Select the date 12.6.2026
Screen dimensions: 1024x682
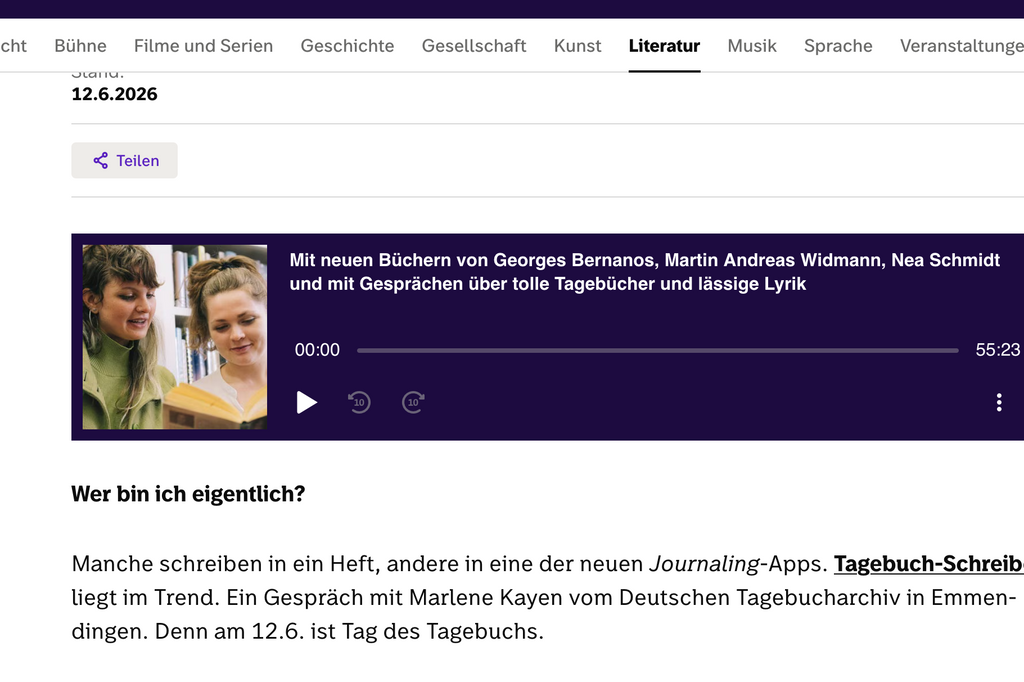(114, 94)
